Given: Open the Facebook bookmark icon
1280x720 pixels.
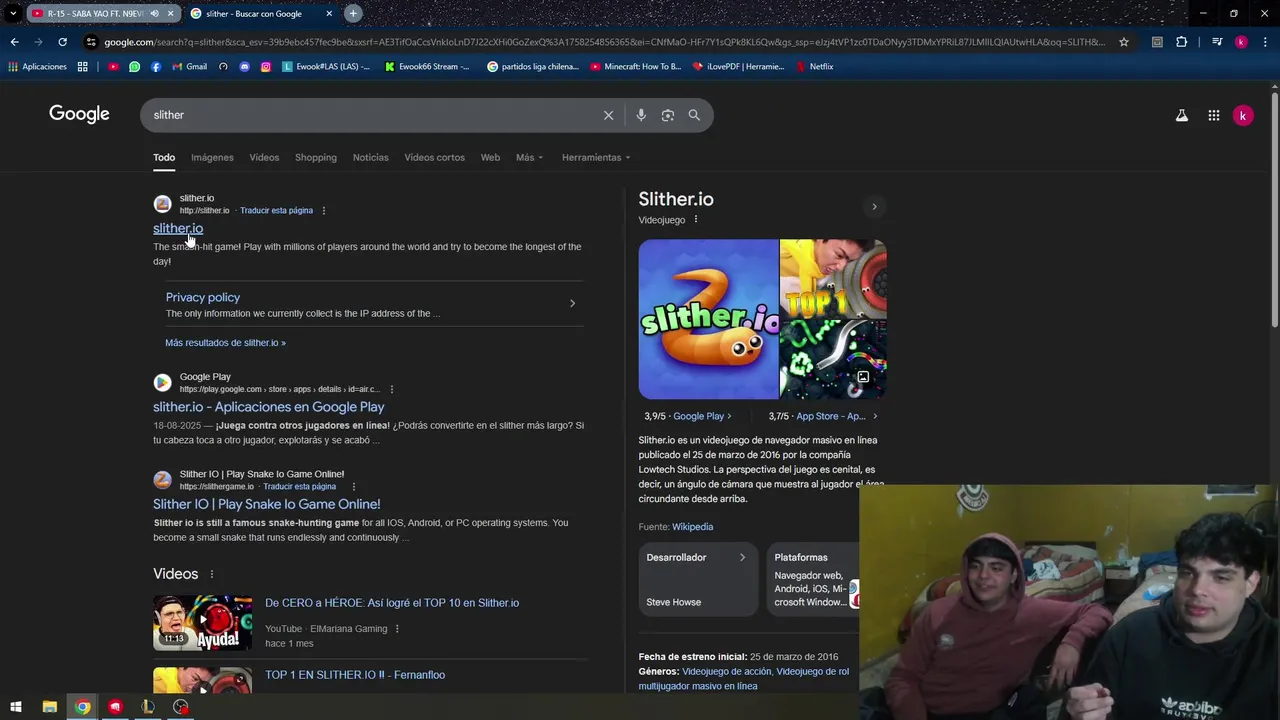Looking at the screenshot, I should click(156, 67).
